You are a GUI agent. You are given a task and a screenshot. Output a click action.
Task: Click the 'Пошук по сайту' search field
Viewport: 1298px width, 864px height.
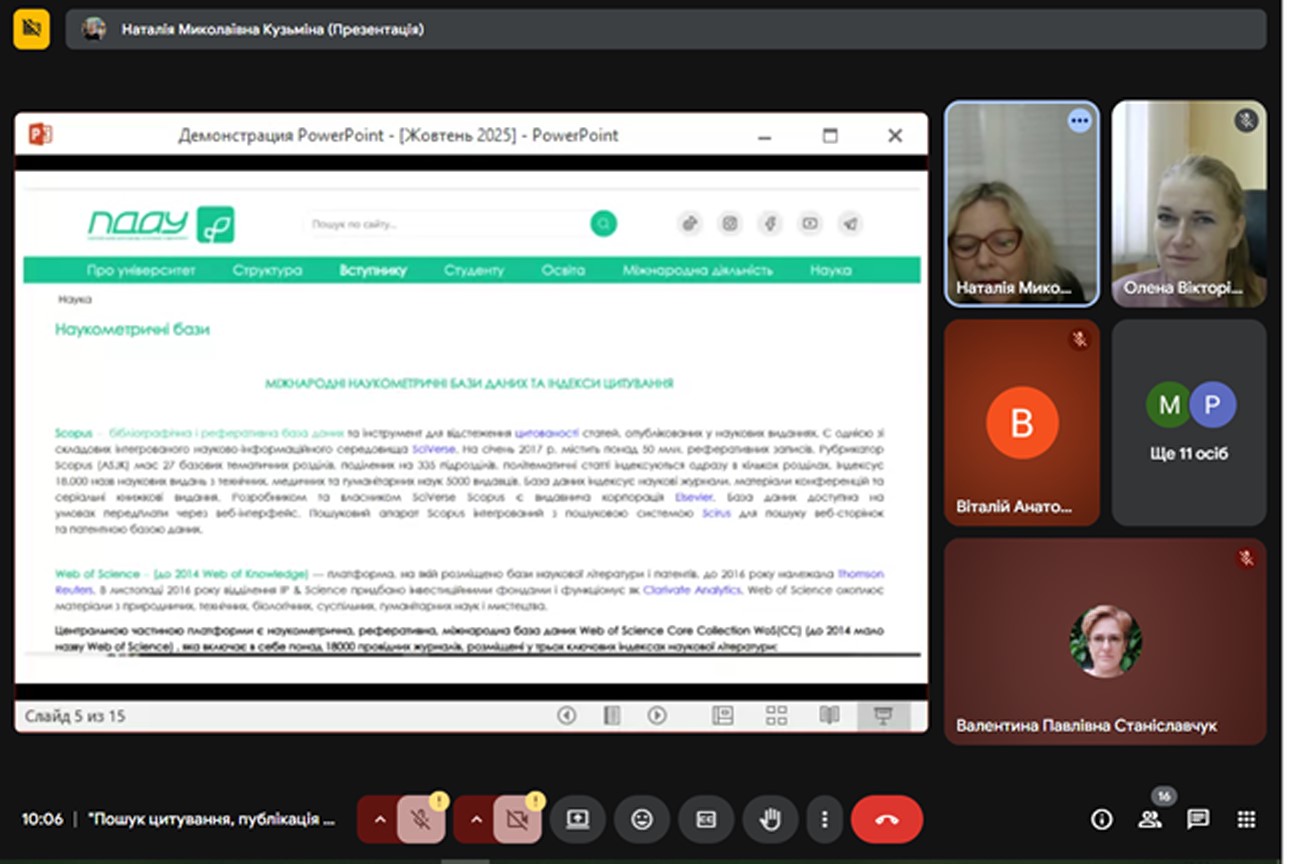[445, 224]
